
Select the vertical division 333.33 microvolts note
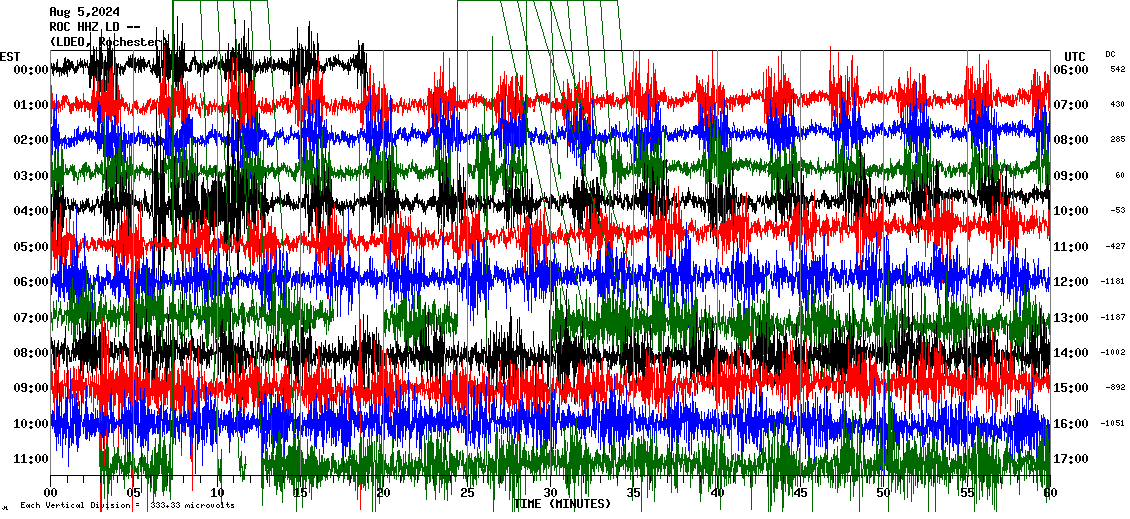click(x=125, y=506)
